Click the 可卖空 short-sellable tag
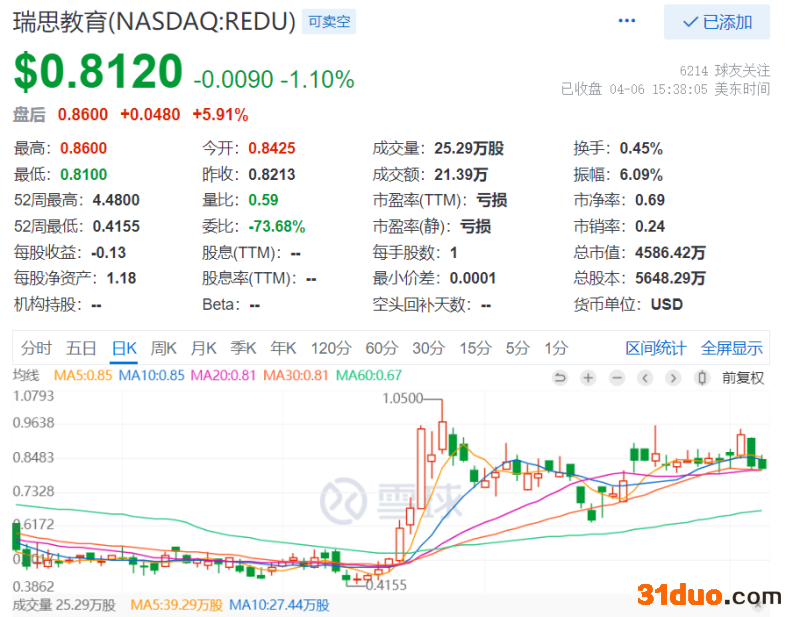This screenshot has height=617, width=800. (x=329, y=21)
